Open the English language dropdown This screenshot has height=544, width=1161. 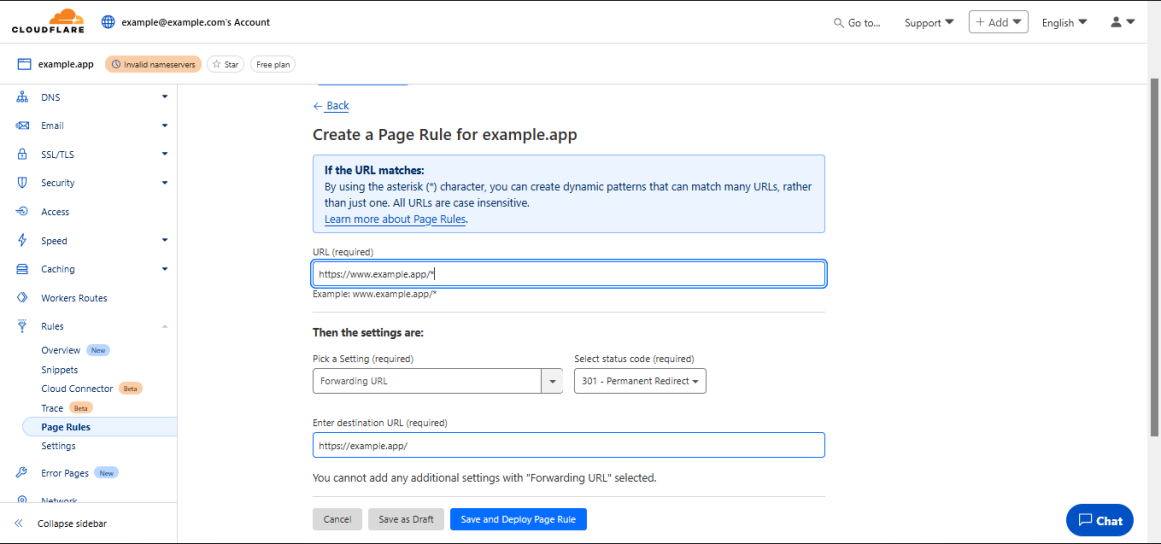[1064, 23]
